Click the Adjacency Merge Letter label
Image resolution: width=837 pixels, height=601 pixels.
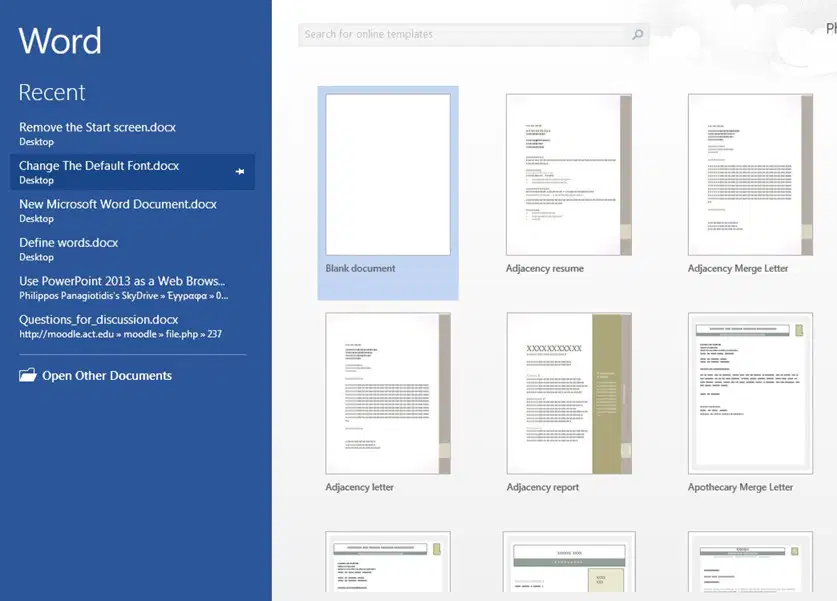point(738,268)
